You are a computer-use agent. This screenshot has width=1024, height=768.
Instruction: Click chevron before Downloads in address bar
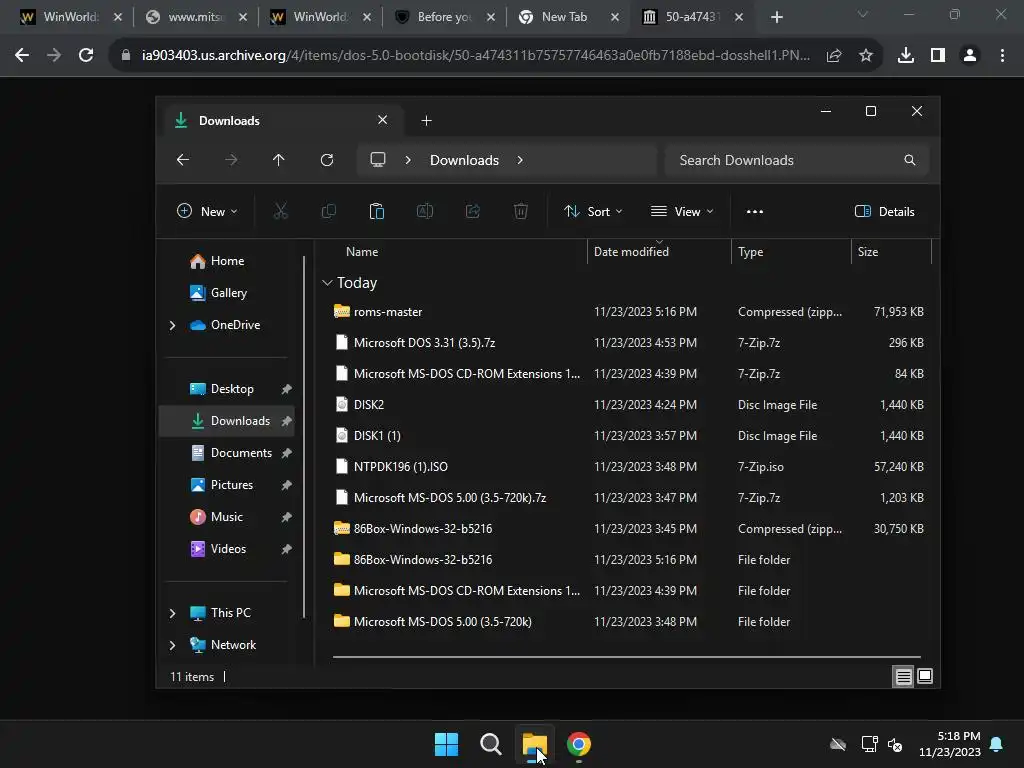pyautogui.click(x=408, y=160)
